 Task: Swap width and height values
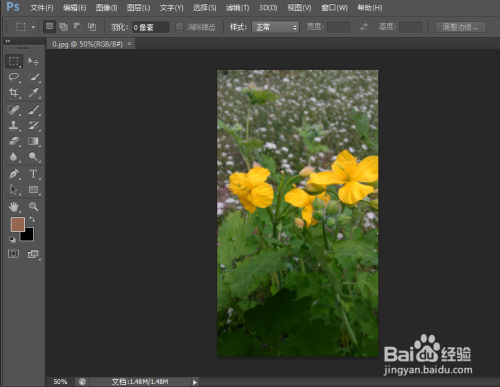pyautogui.click(x=364, y=27)
